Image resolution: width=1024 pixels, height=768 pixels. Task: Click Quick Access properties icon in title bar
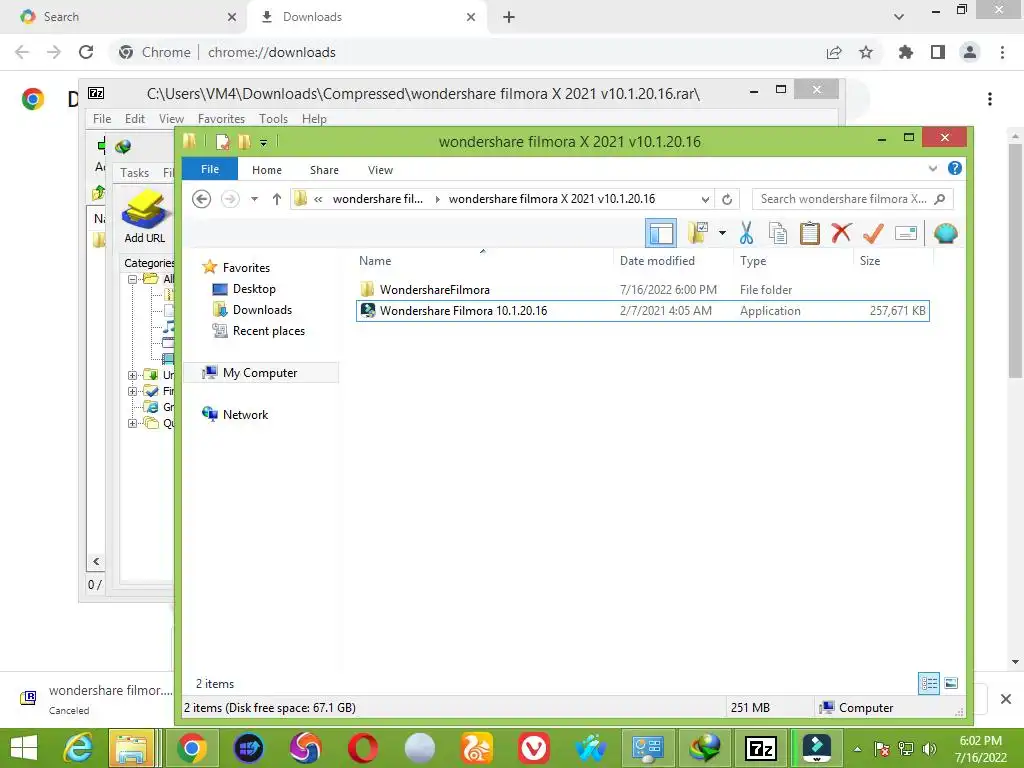(x=223, y=141)
